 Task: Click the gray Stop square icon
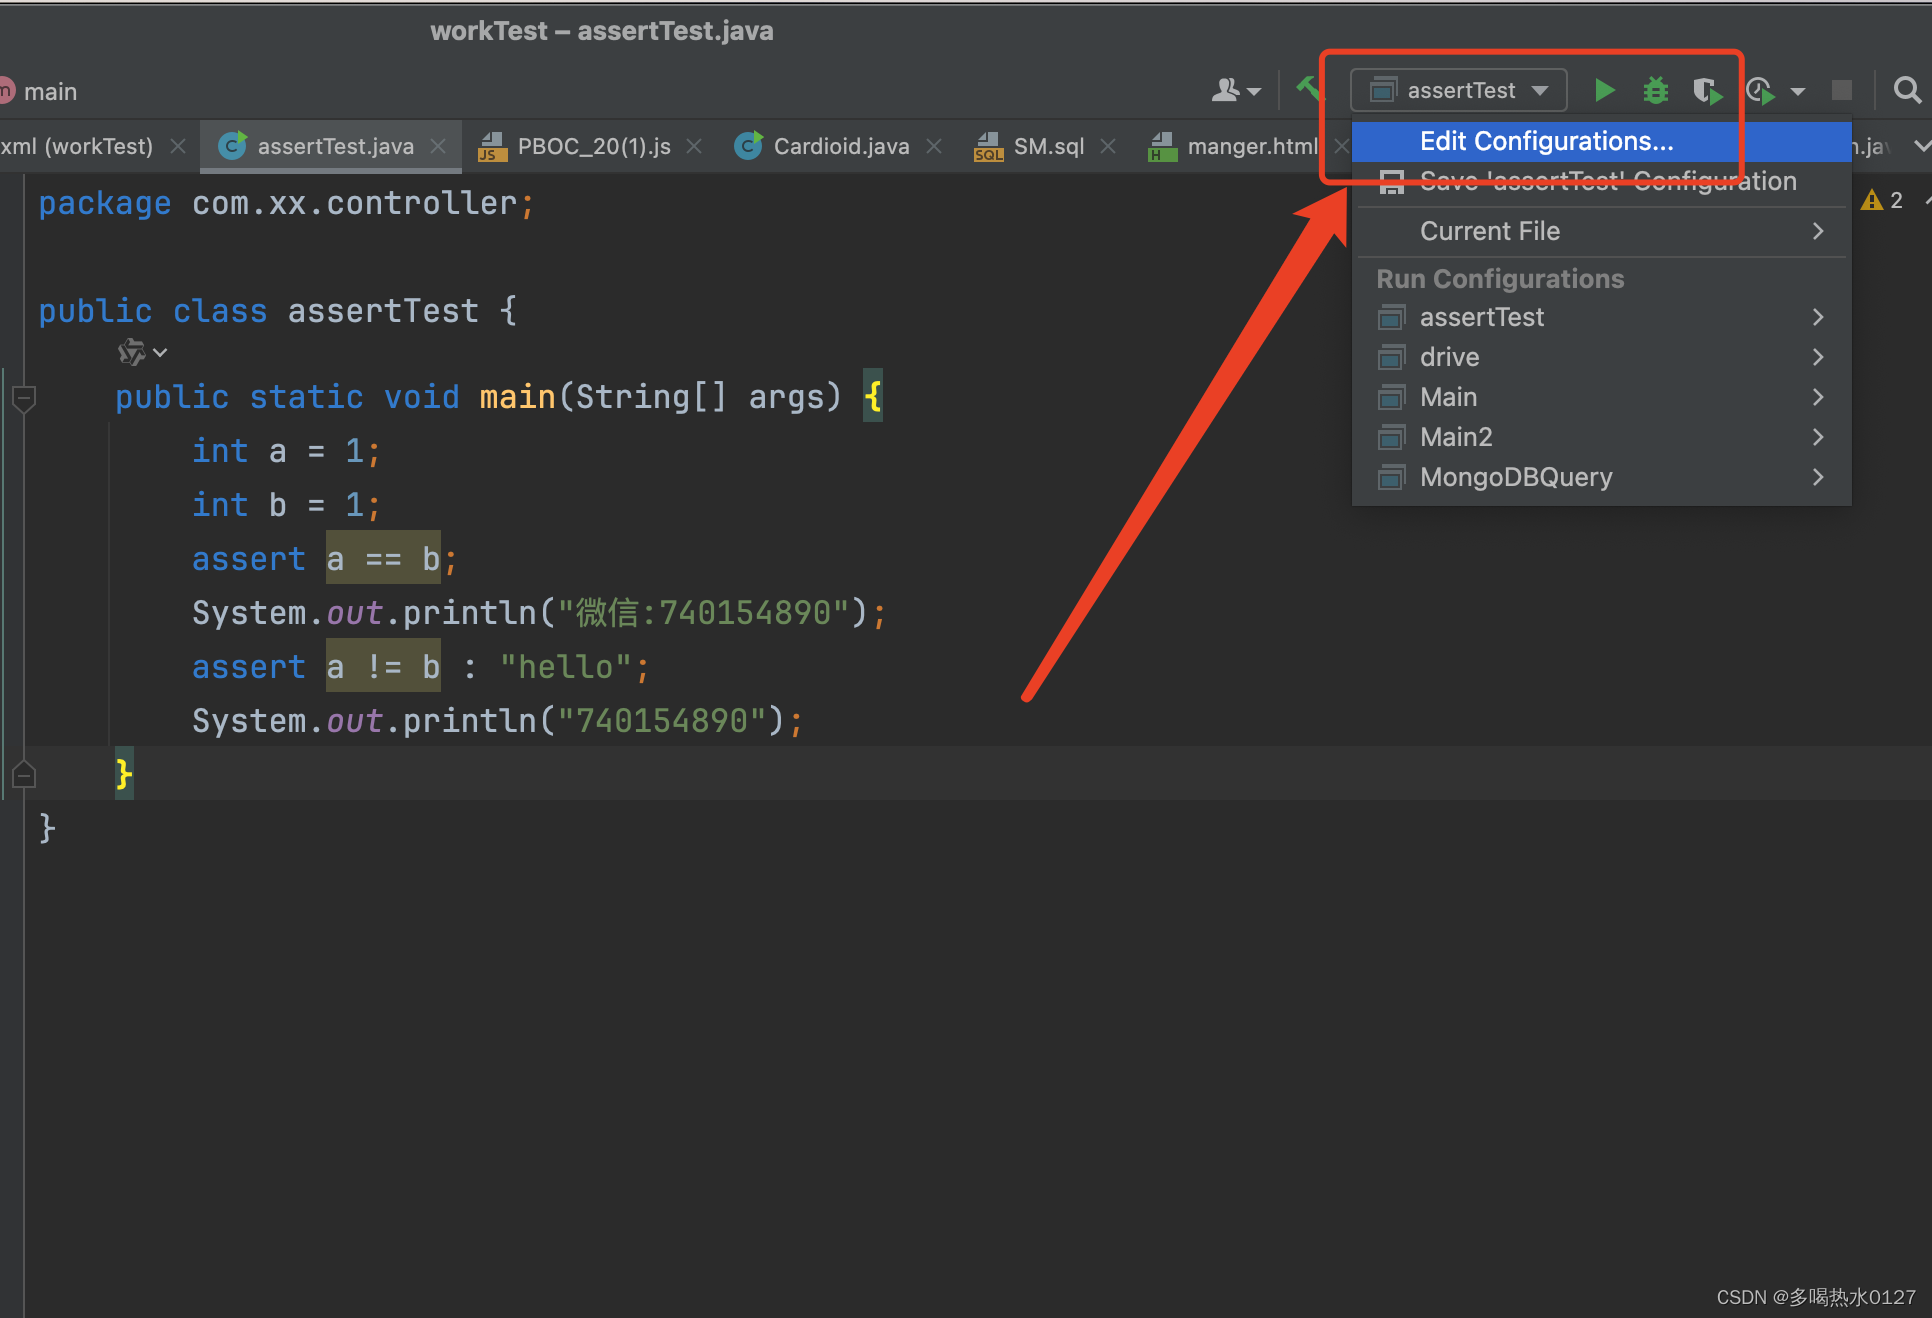click(x=1841, y=91)
